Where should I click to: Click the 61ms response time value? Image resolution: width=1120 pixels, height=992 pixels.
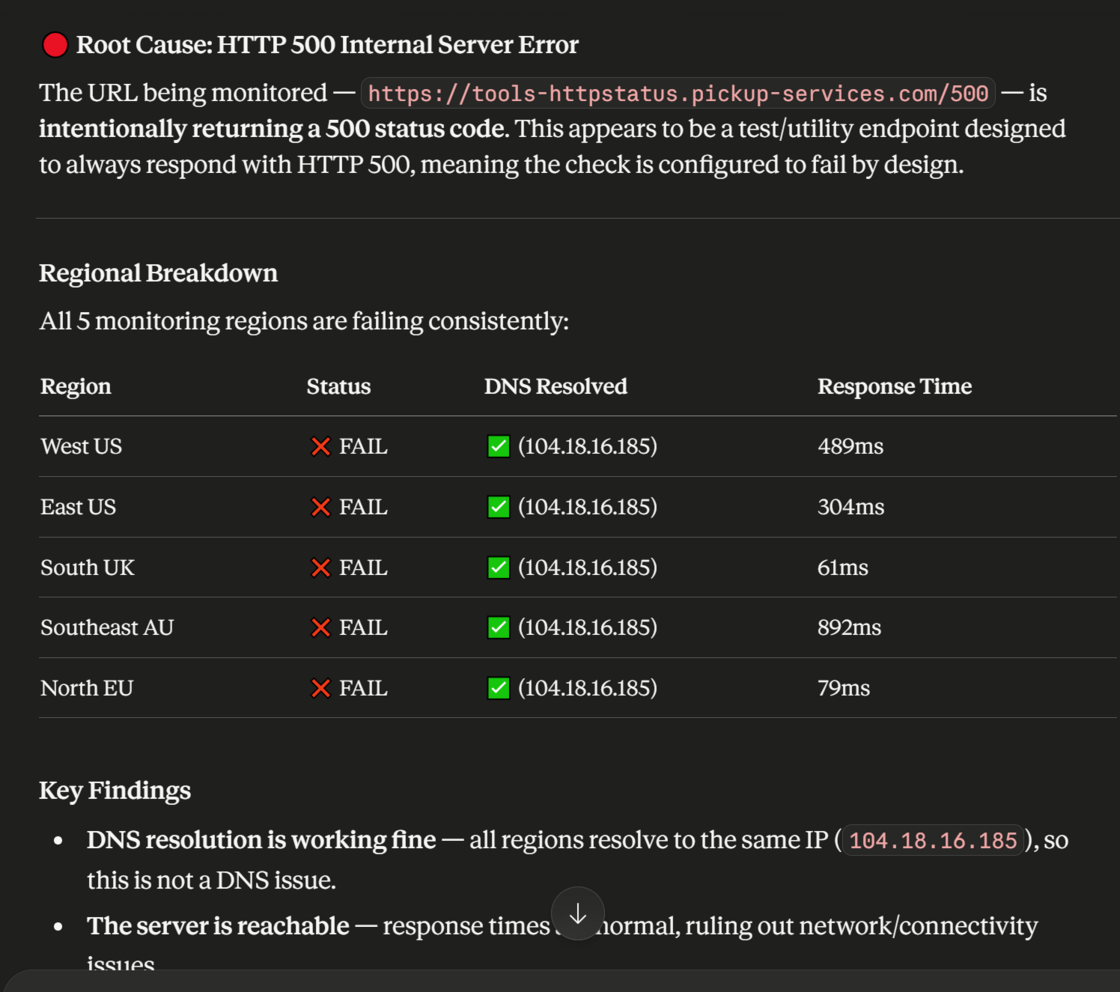pos(843,568)
